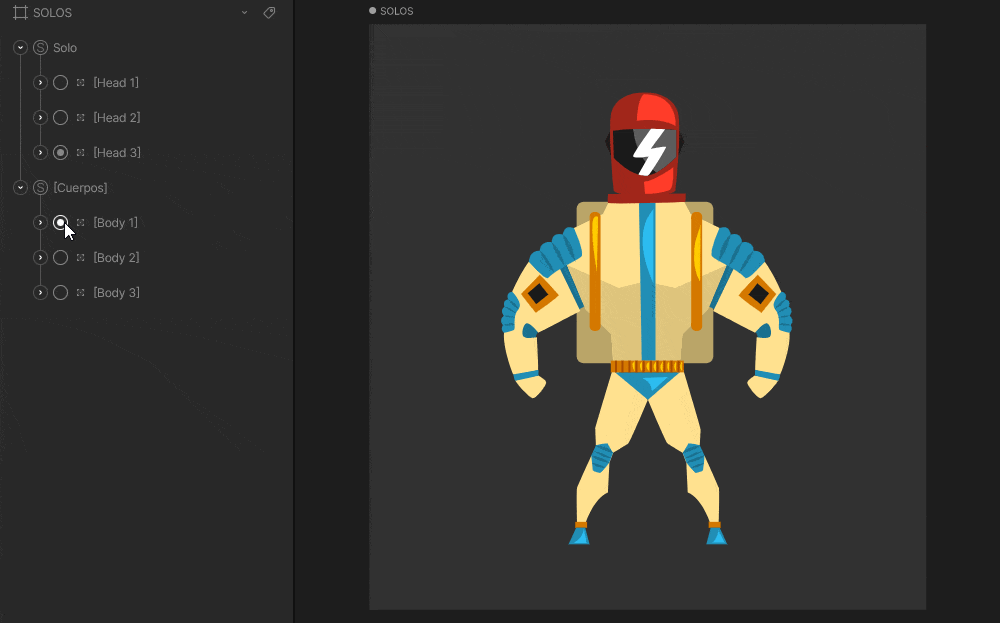Activate the [Body 2] solo radio button
Viewport: 1000px width, 623px height.
tap(61, 258)
